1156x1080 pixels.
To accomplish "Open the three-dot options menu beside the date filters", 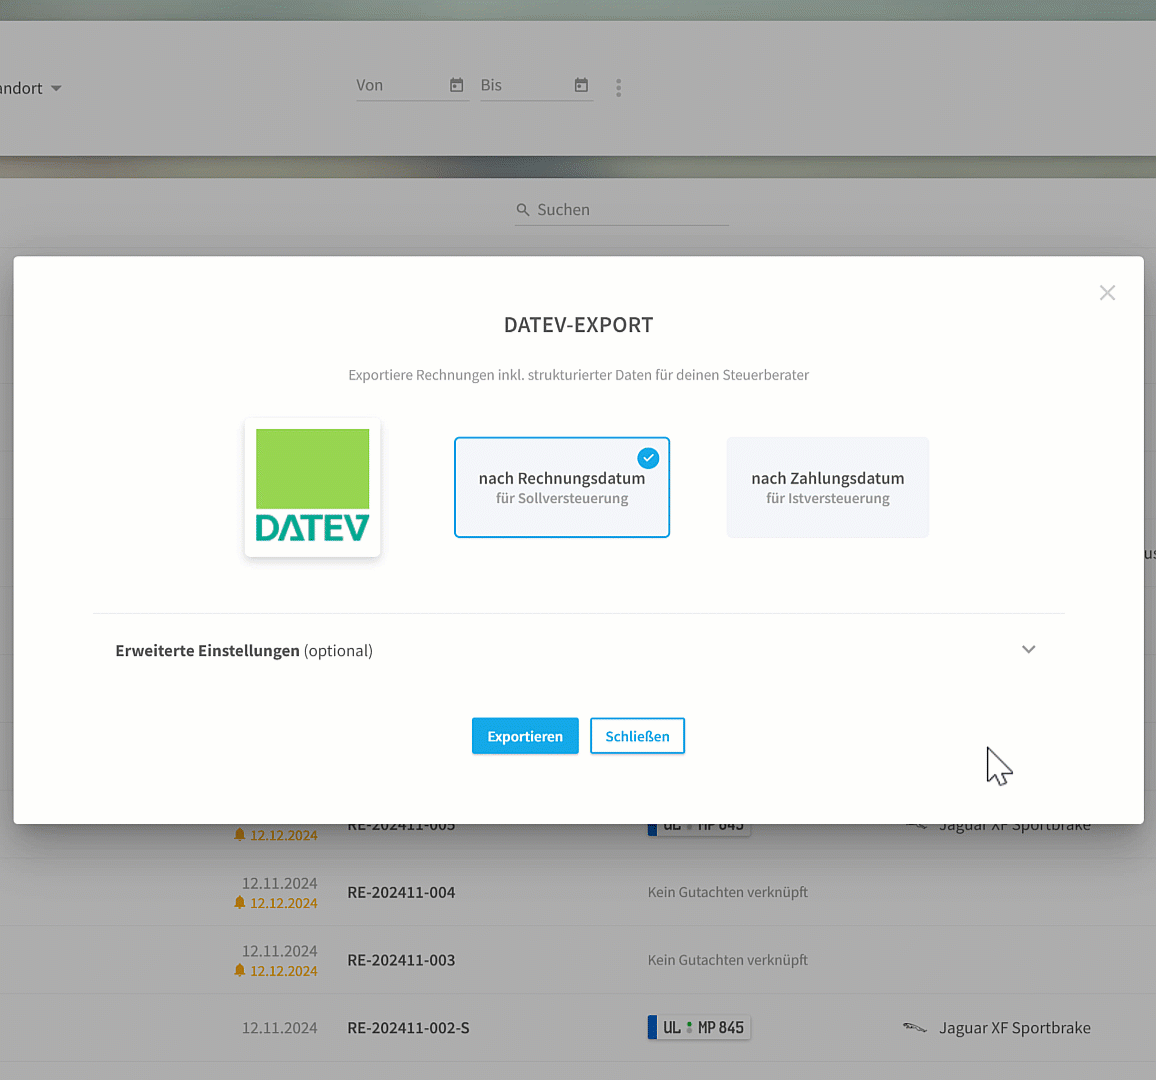I will tap(619, 88).
